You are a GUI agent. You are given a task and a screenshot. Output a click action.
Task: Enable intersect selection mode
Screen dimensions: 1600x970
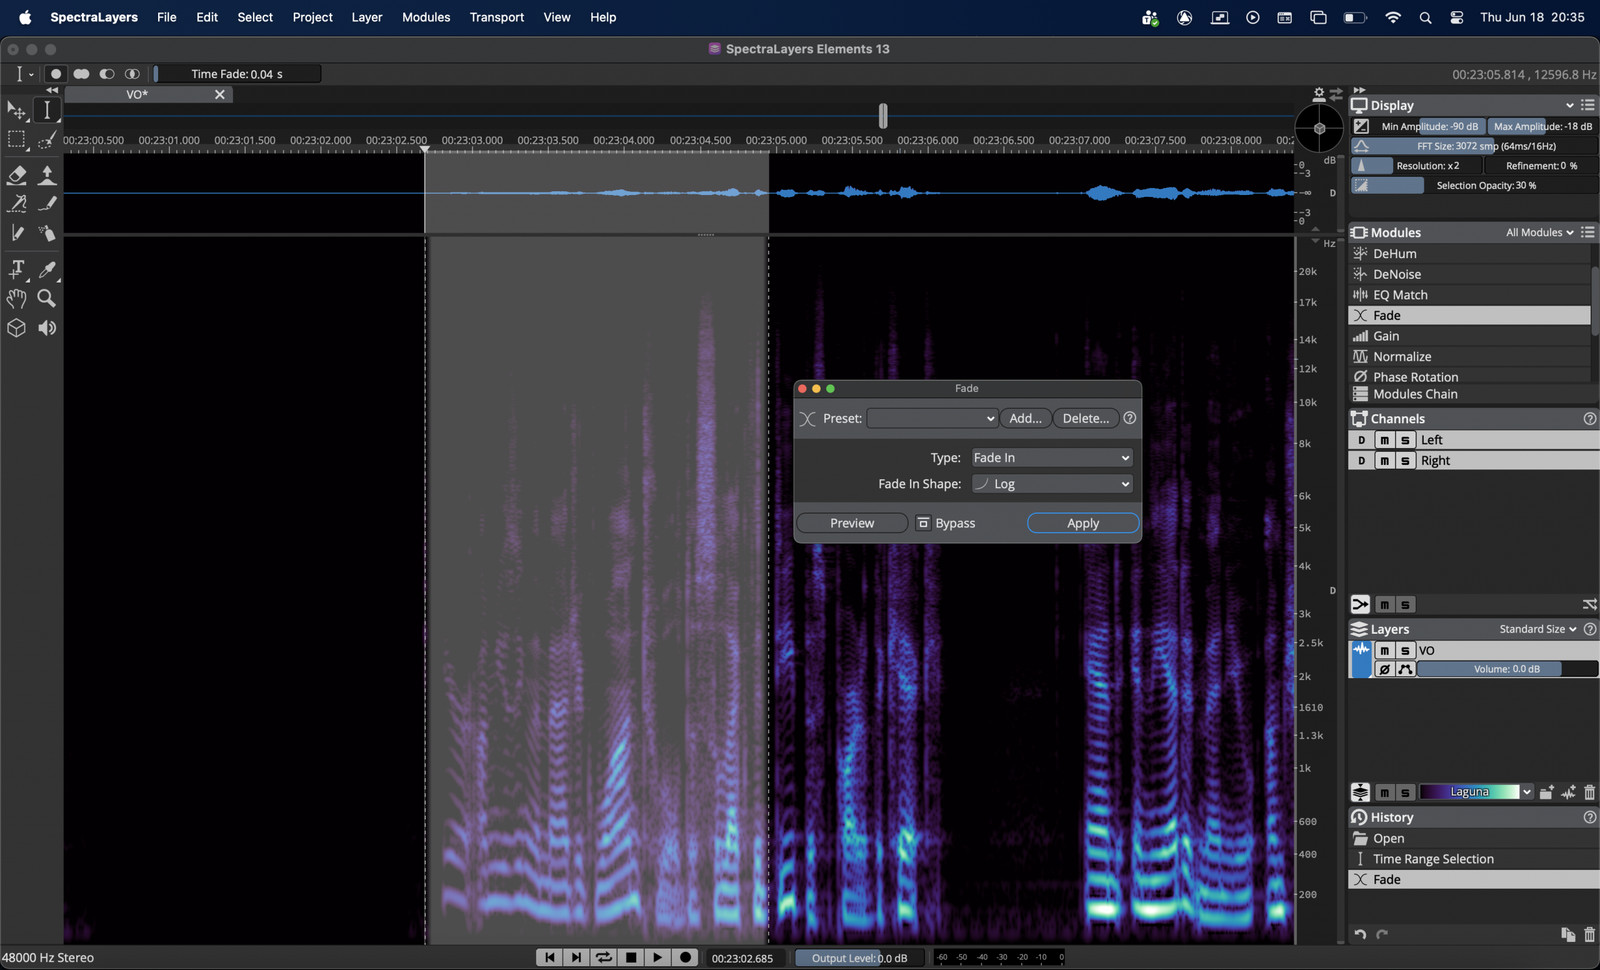point(132,74)
